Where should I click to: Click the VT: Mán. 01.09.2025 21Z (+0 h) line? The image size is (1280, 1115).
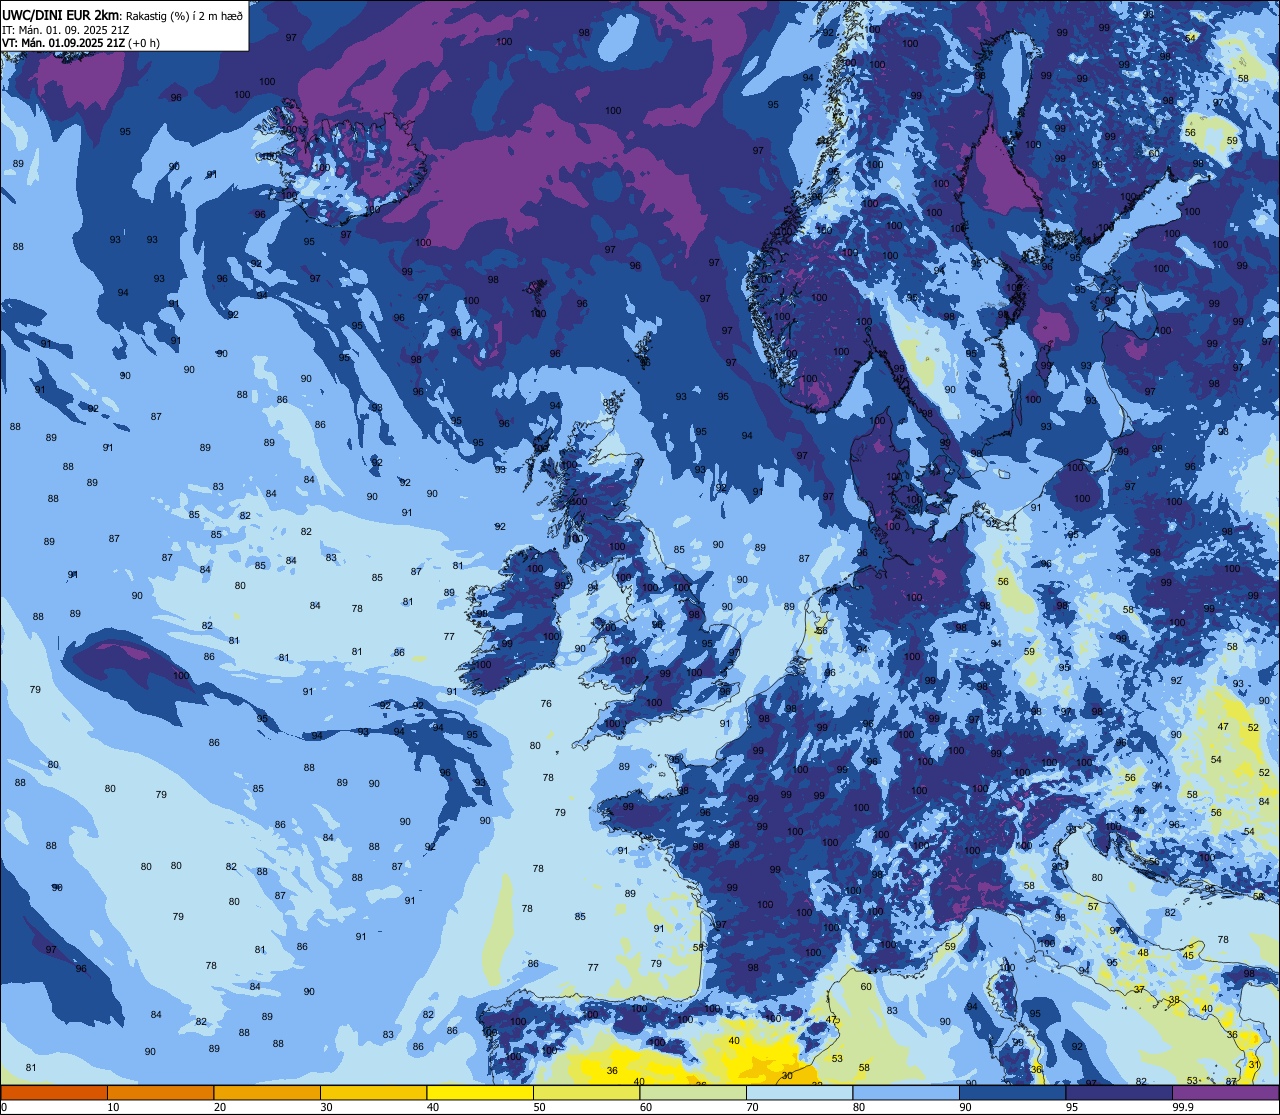click(x=81, y=43)
